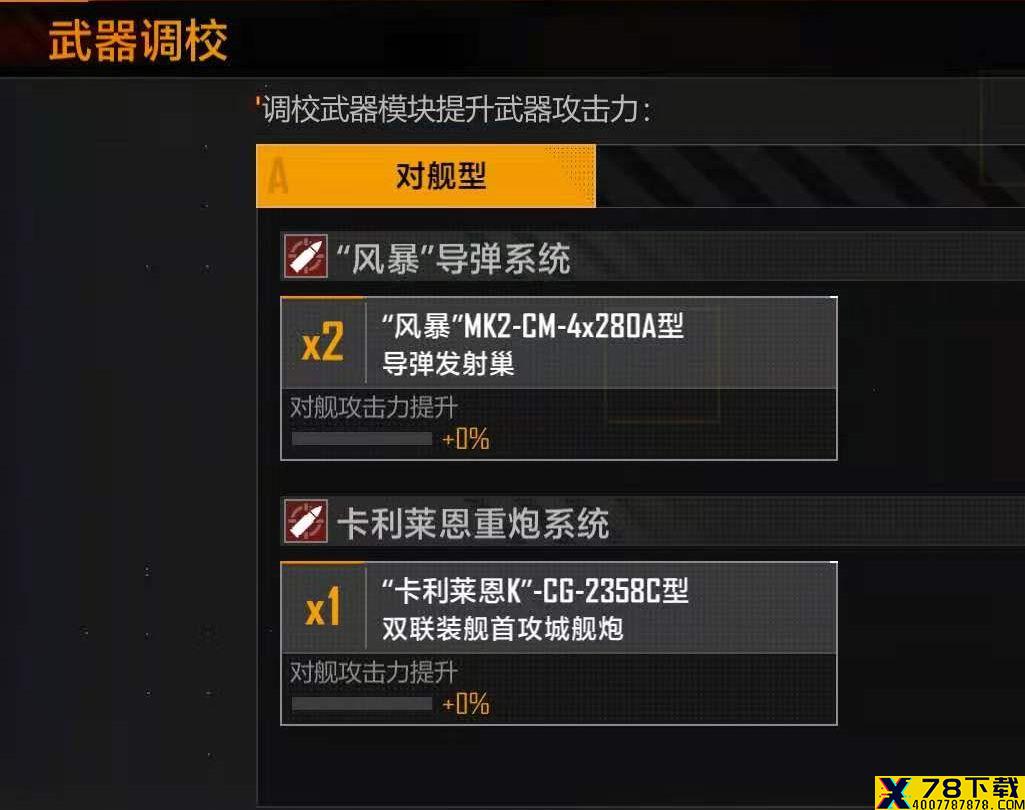
Task: Click the x1 quantity badge
Action: pyautogui.click(x=323, y=607)
